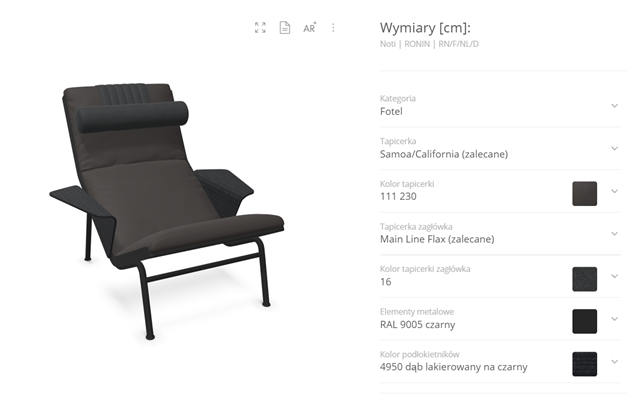Open the three-dot more options menu
The image size is (627, 413).
coord(333,28)
